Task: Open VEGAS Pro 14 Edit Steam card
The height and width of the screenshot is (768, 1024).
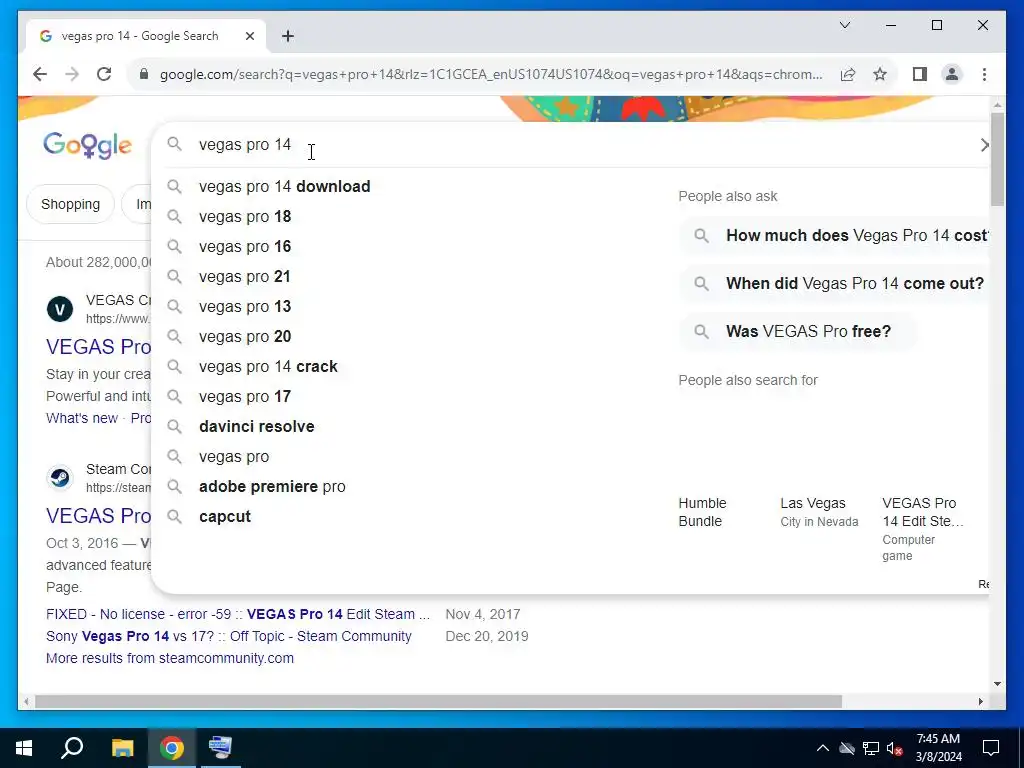Action: click(922, 529)
